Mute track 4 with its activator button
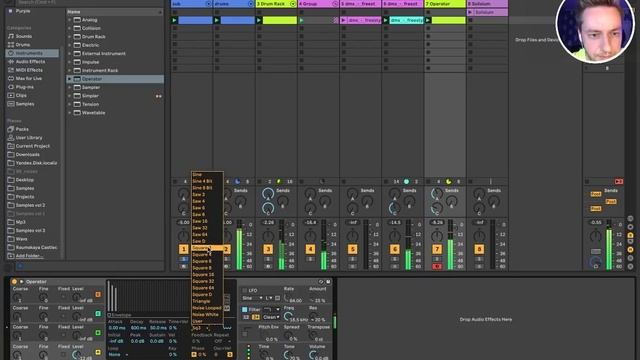This screenshot has width=640, height=360. point(310,249)
